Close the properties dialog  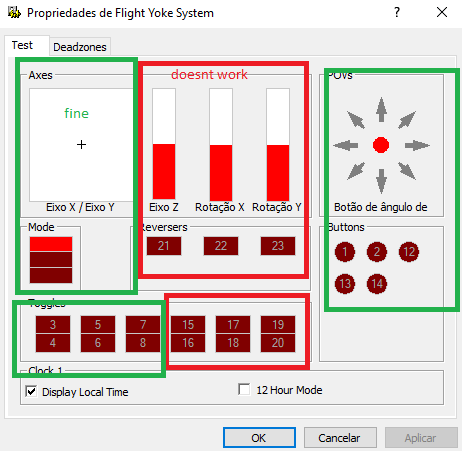[442, 12]
